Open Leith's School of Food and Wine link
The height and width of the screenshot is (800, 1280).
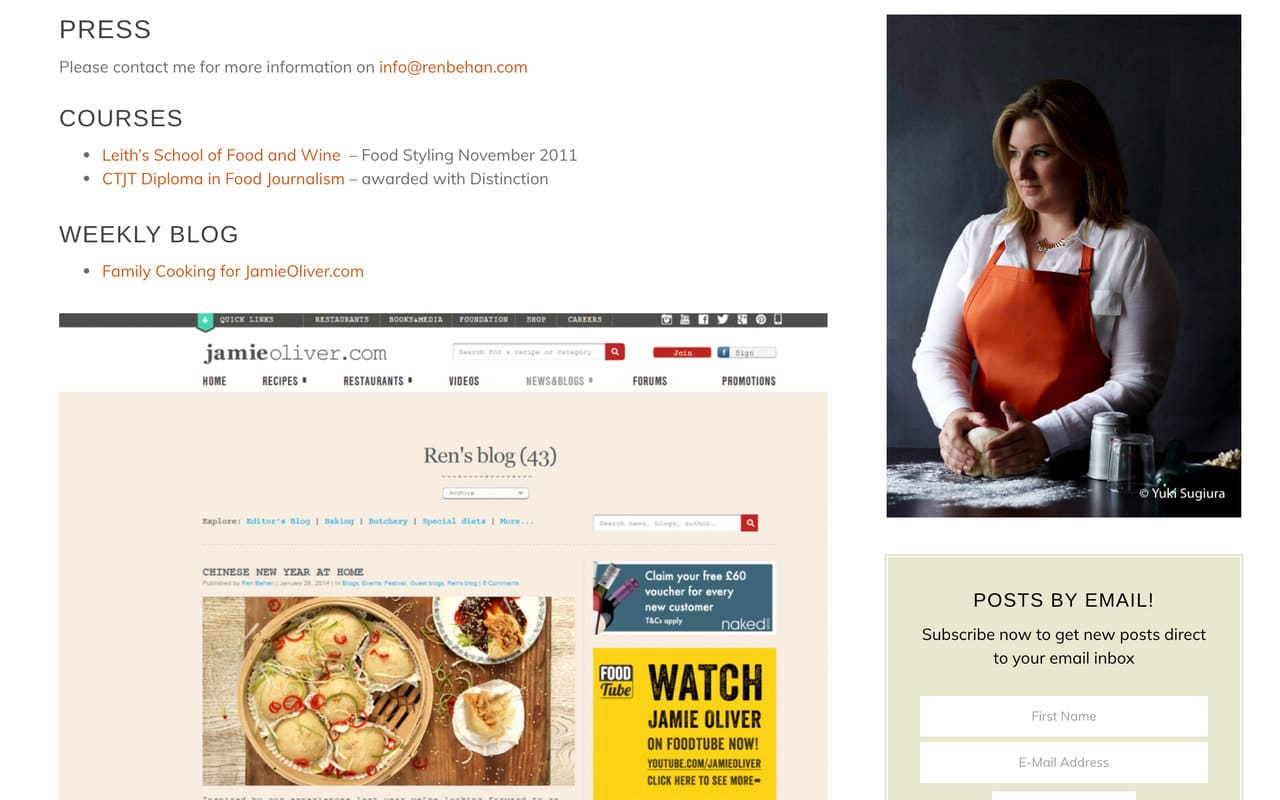(x=221, y=155)
